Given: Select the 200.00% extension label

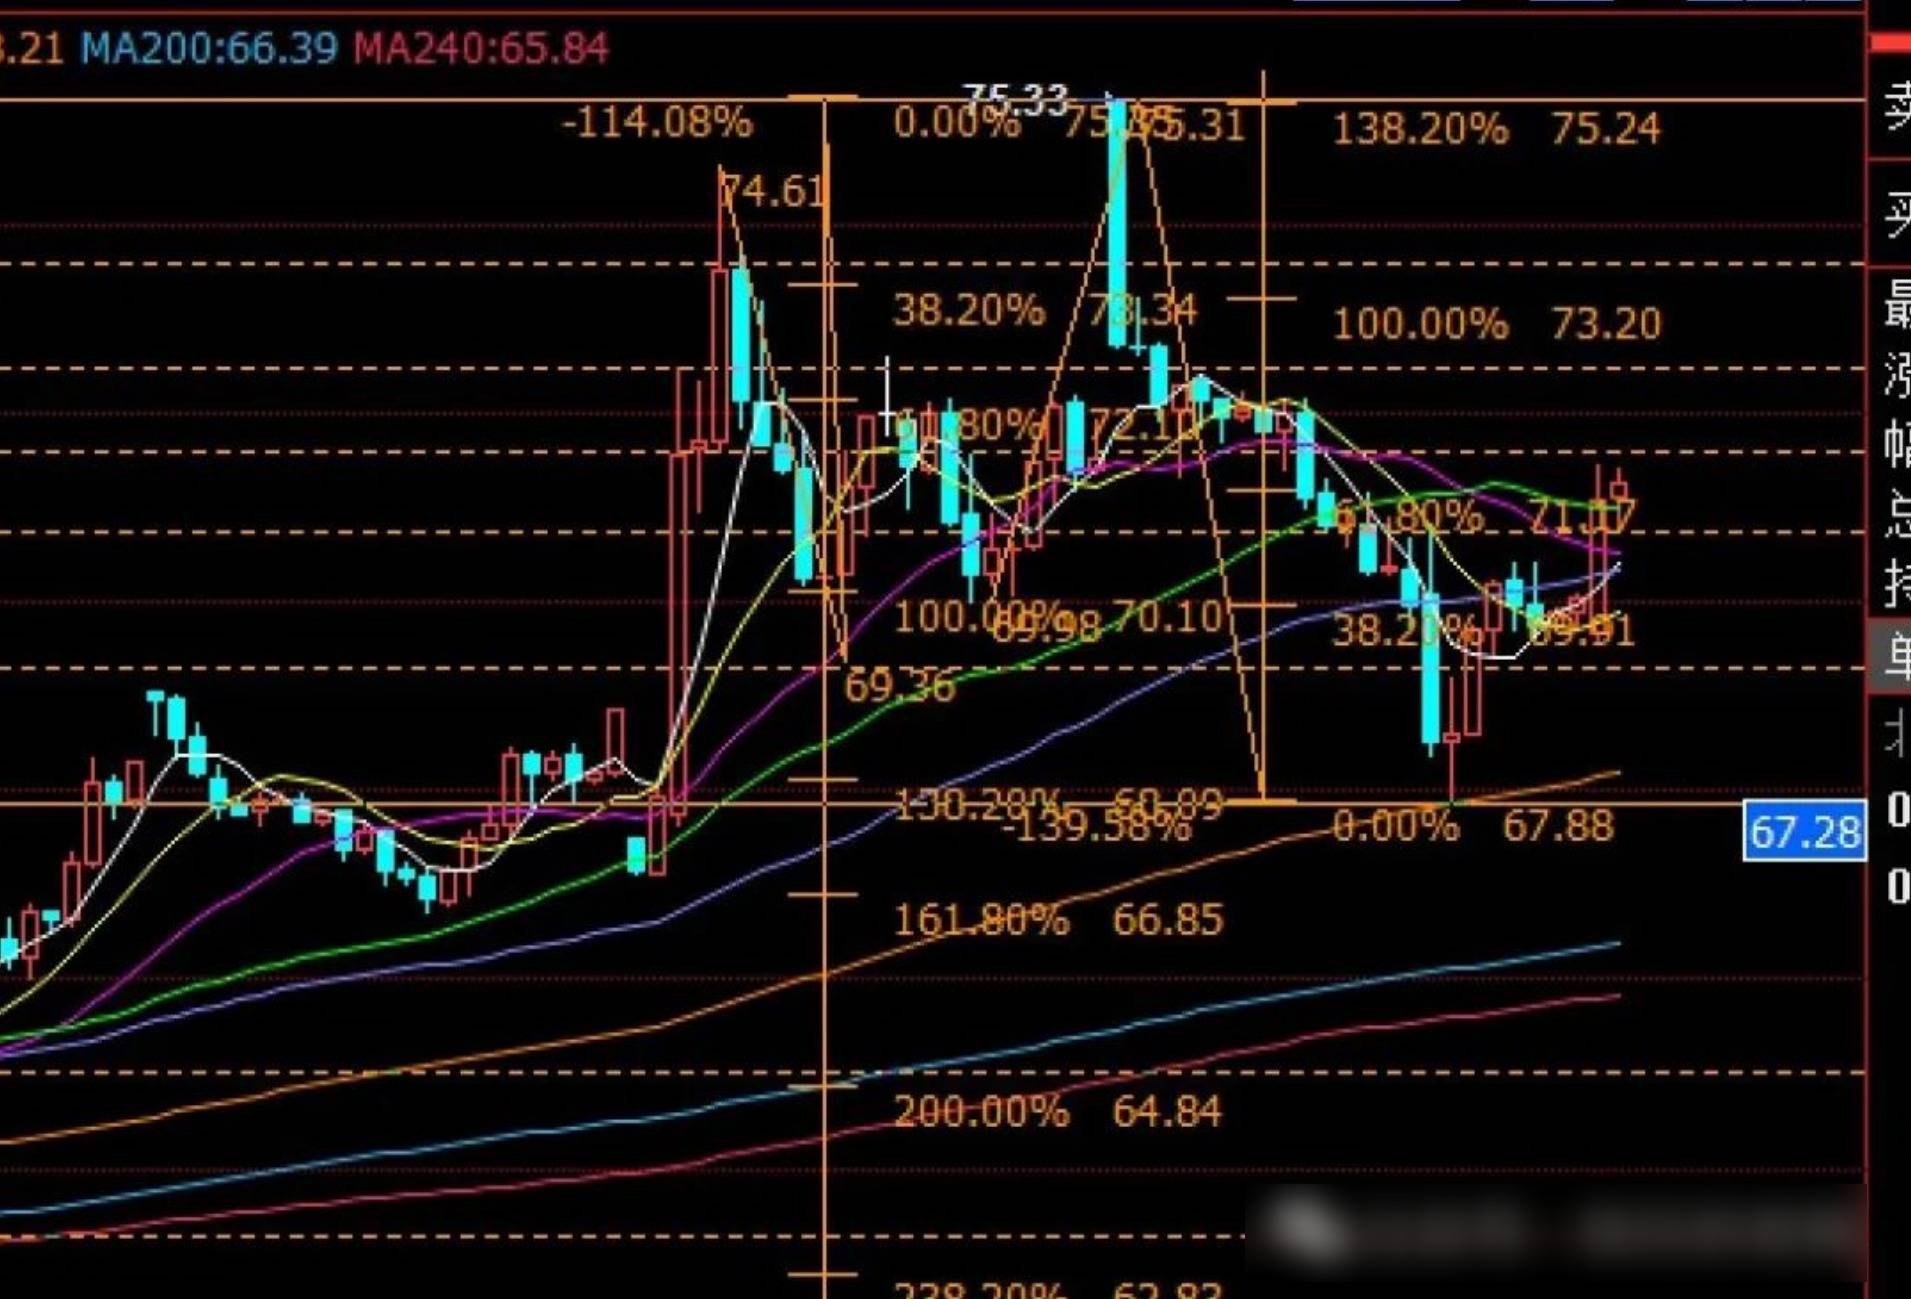Looking at the screenshot, I should click(x=980, y=1112).
